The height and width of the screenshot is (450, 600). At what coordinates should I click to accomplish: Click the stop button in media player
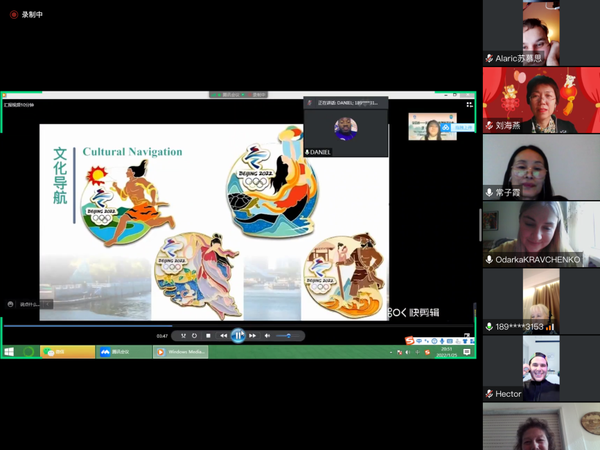click(x=208, y=336)
